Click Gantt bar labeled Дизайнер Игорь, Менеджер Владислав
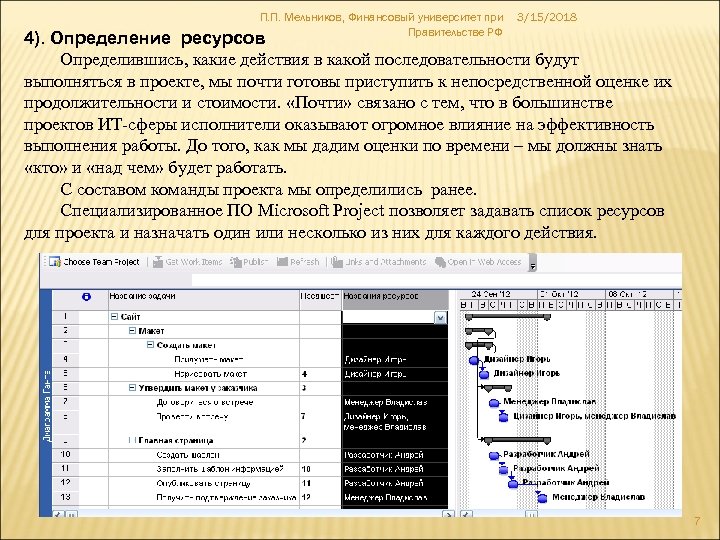Image resolution: width=720 pixels, height=540 pixels. tap(504, 417)
